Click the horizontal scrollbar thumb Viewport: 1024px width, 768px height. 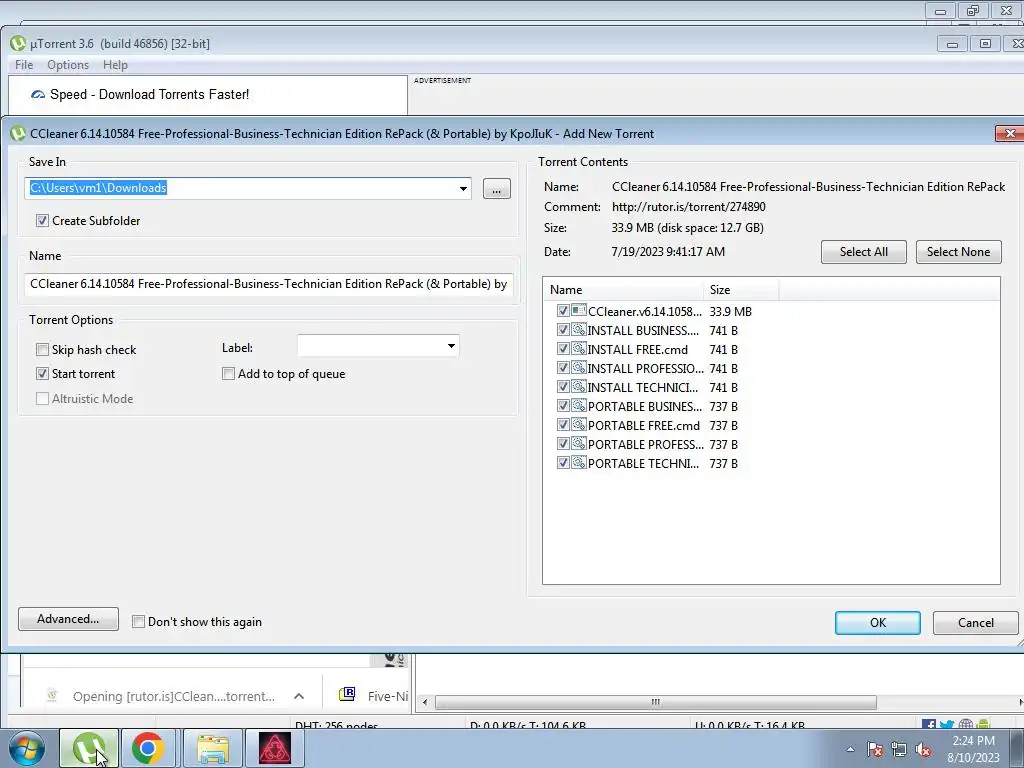tap(656, 703)
